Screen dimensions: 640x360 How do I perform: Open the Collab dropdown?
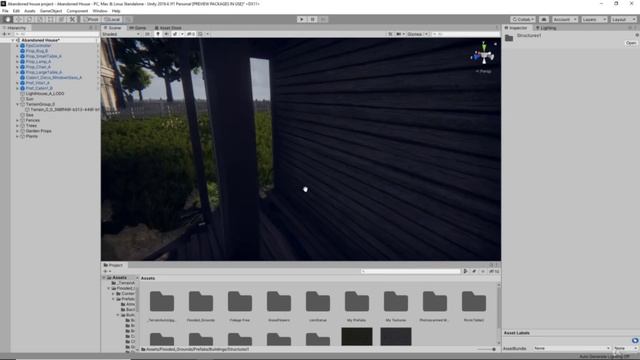pyautogui.click(x=523, y=19)
